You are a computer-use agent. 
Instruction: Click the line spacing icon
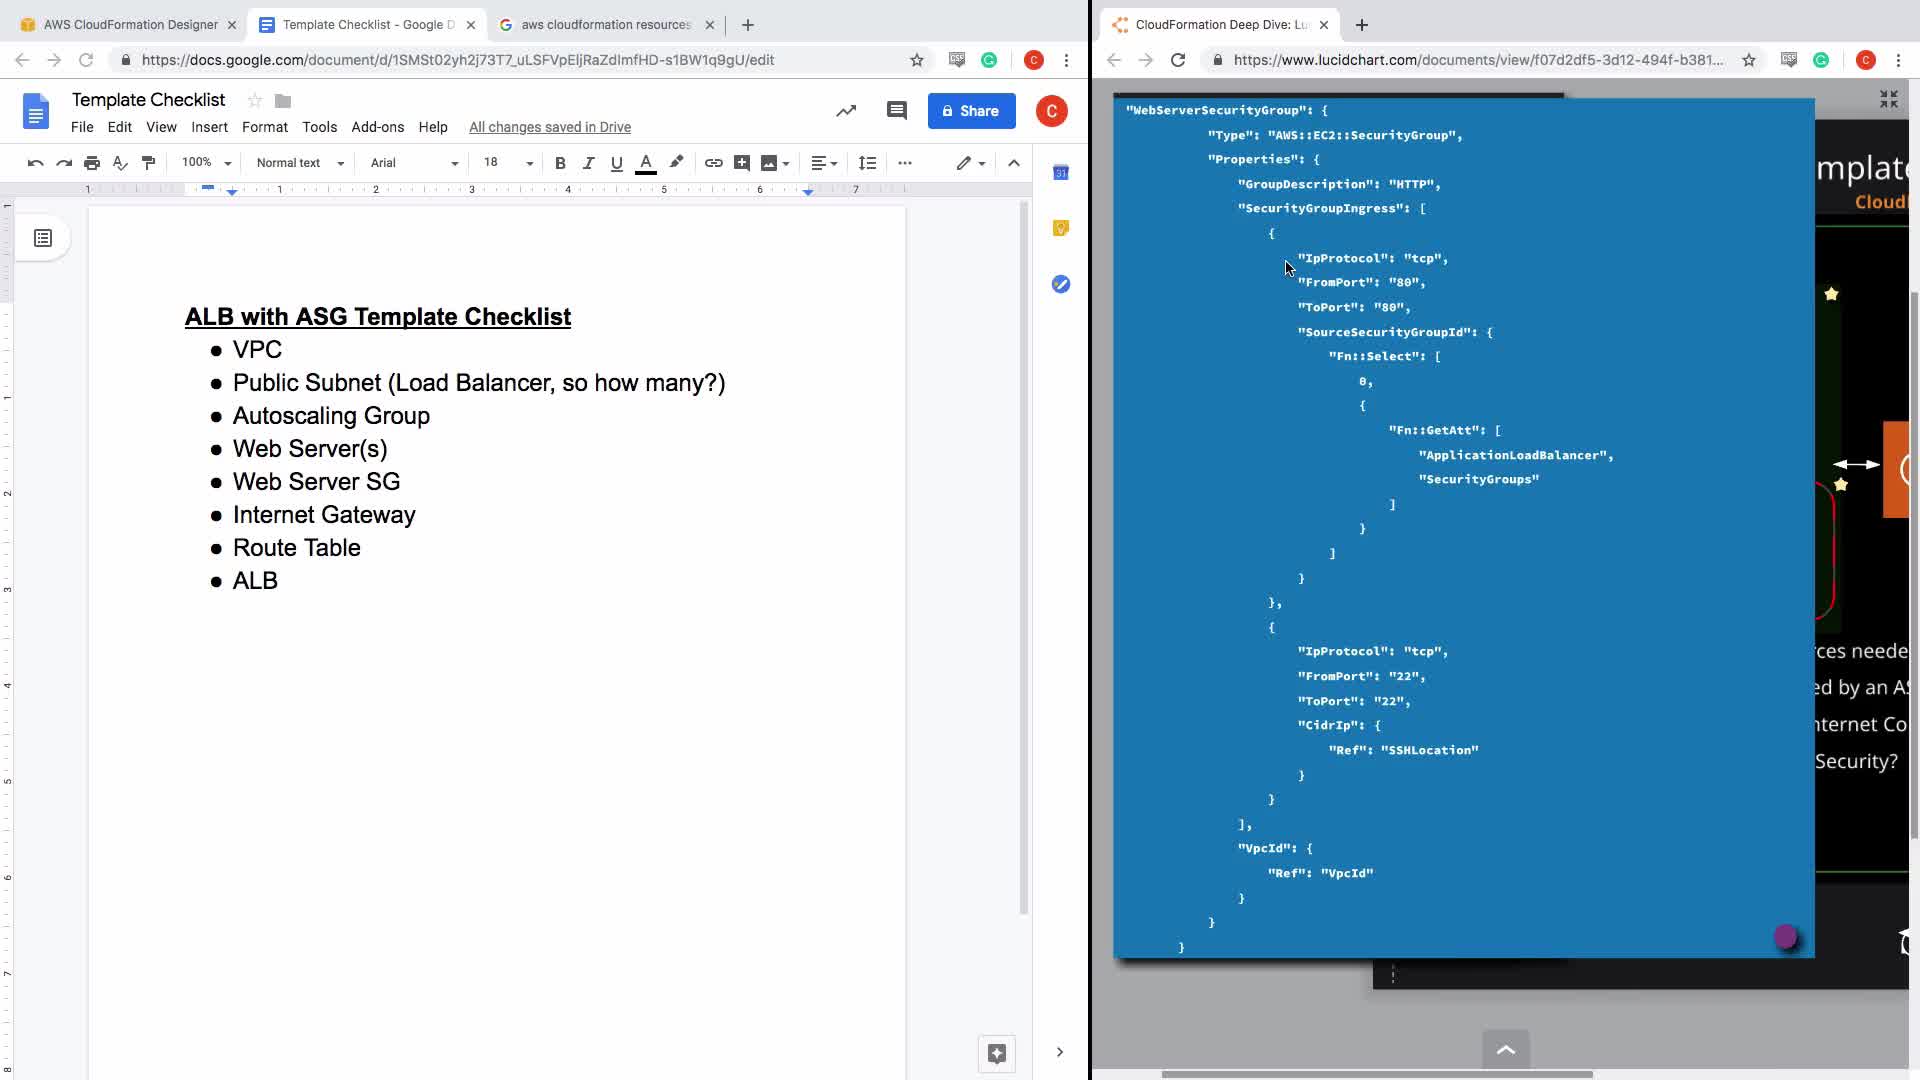click(867, 163)
